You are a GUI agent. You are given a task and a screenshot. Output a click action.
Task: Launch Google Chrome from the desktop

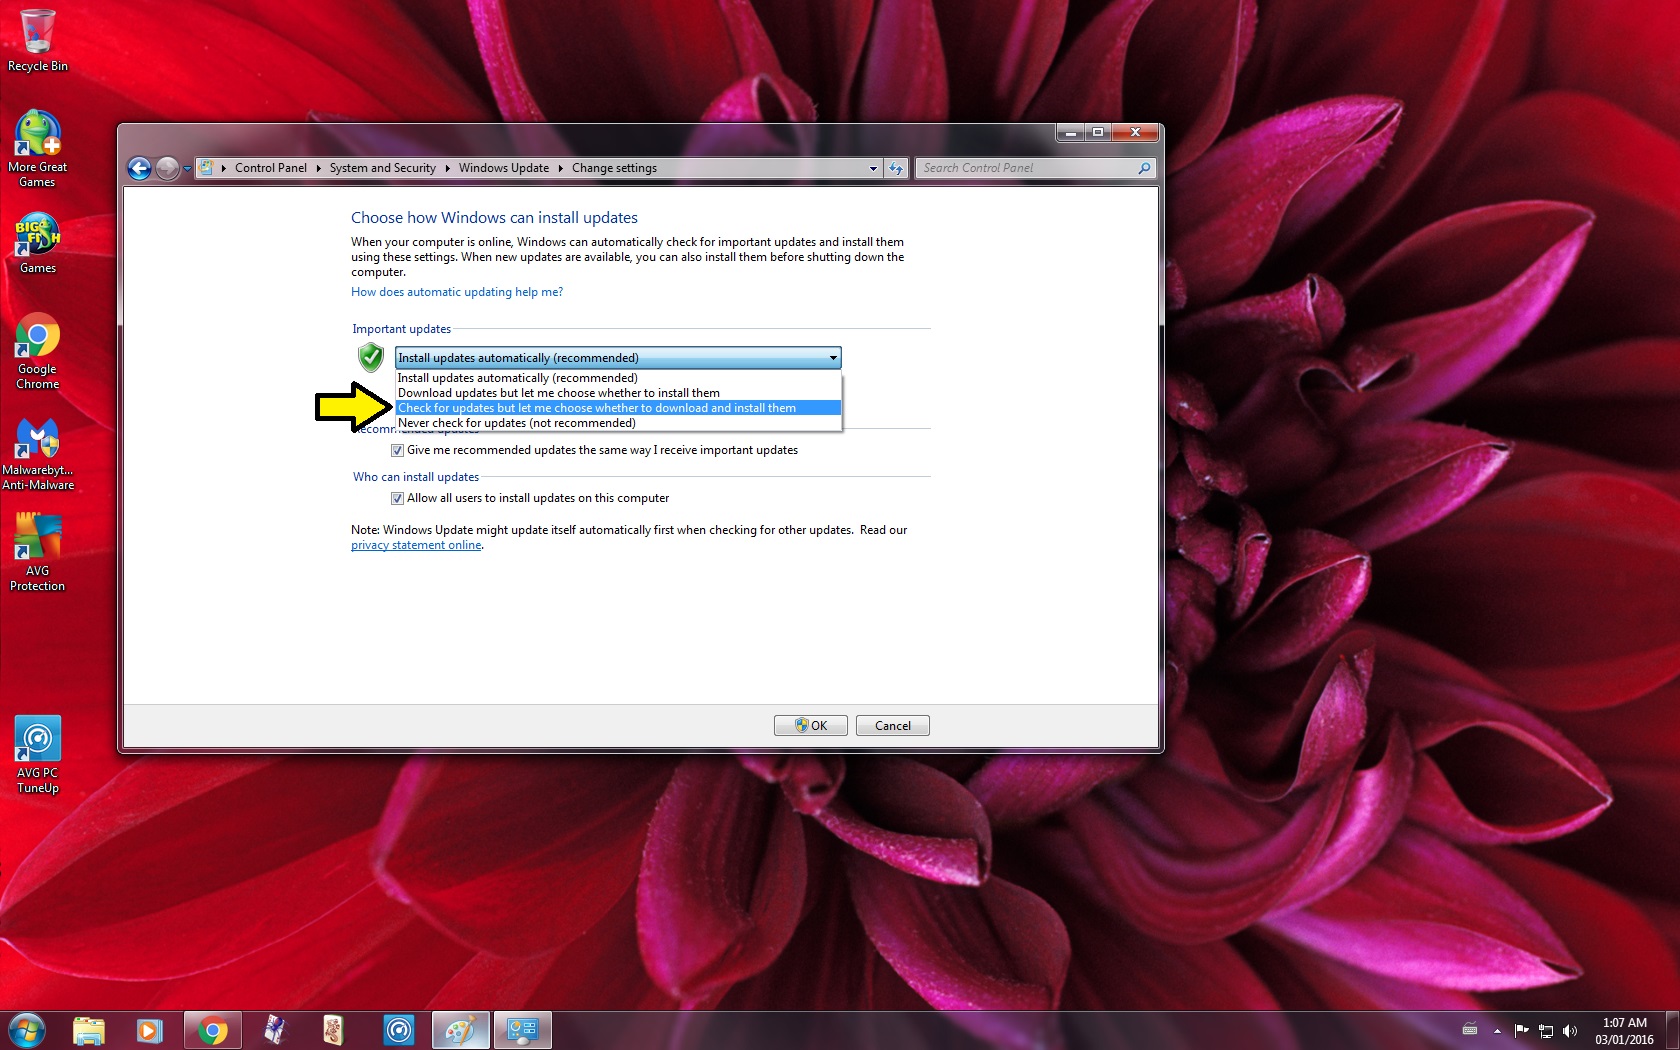click(x=38, y=351)
